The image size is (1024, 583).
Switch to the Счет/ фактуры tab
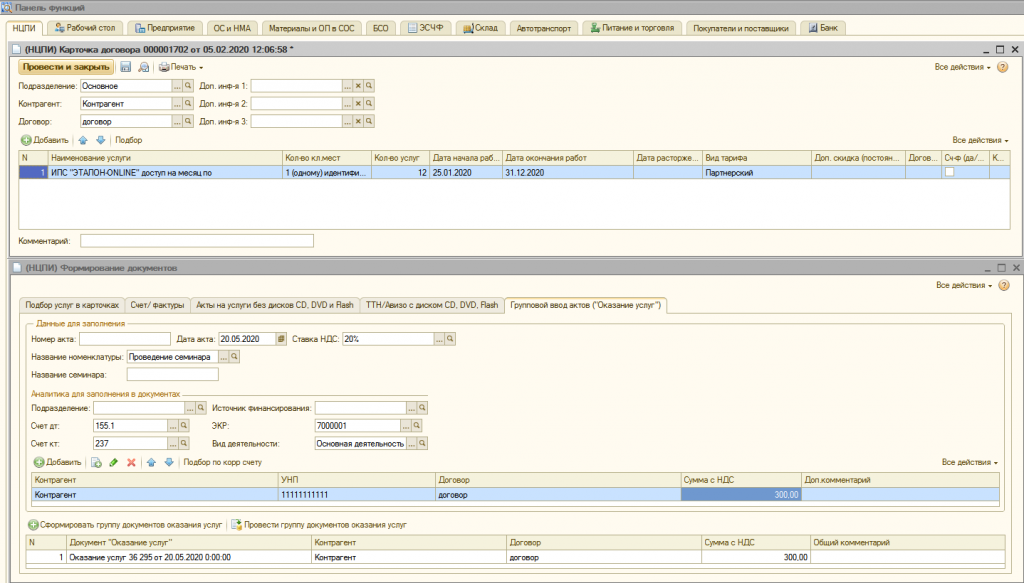pyautogui.click(x=158, y=305)
